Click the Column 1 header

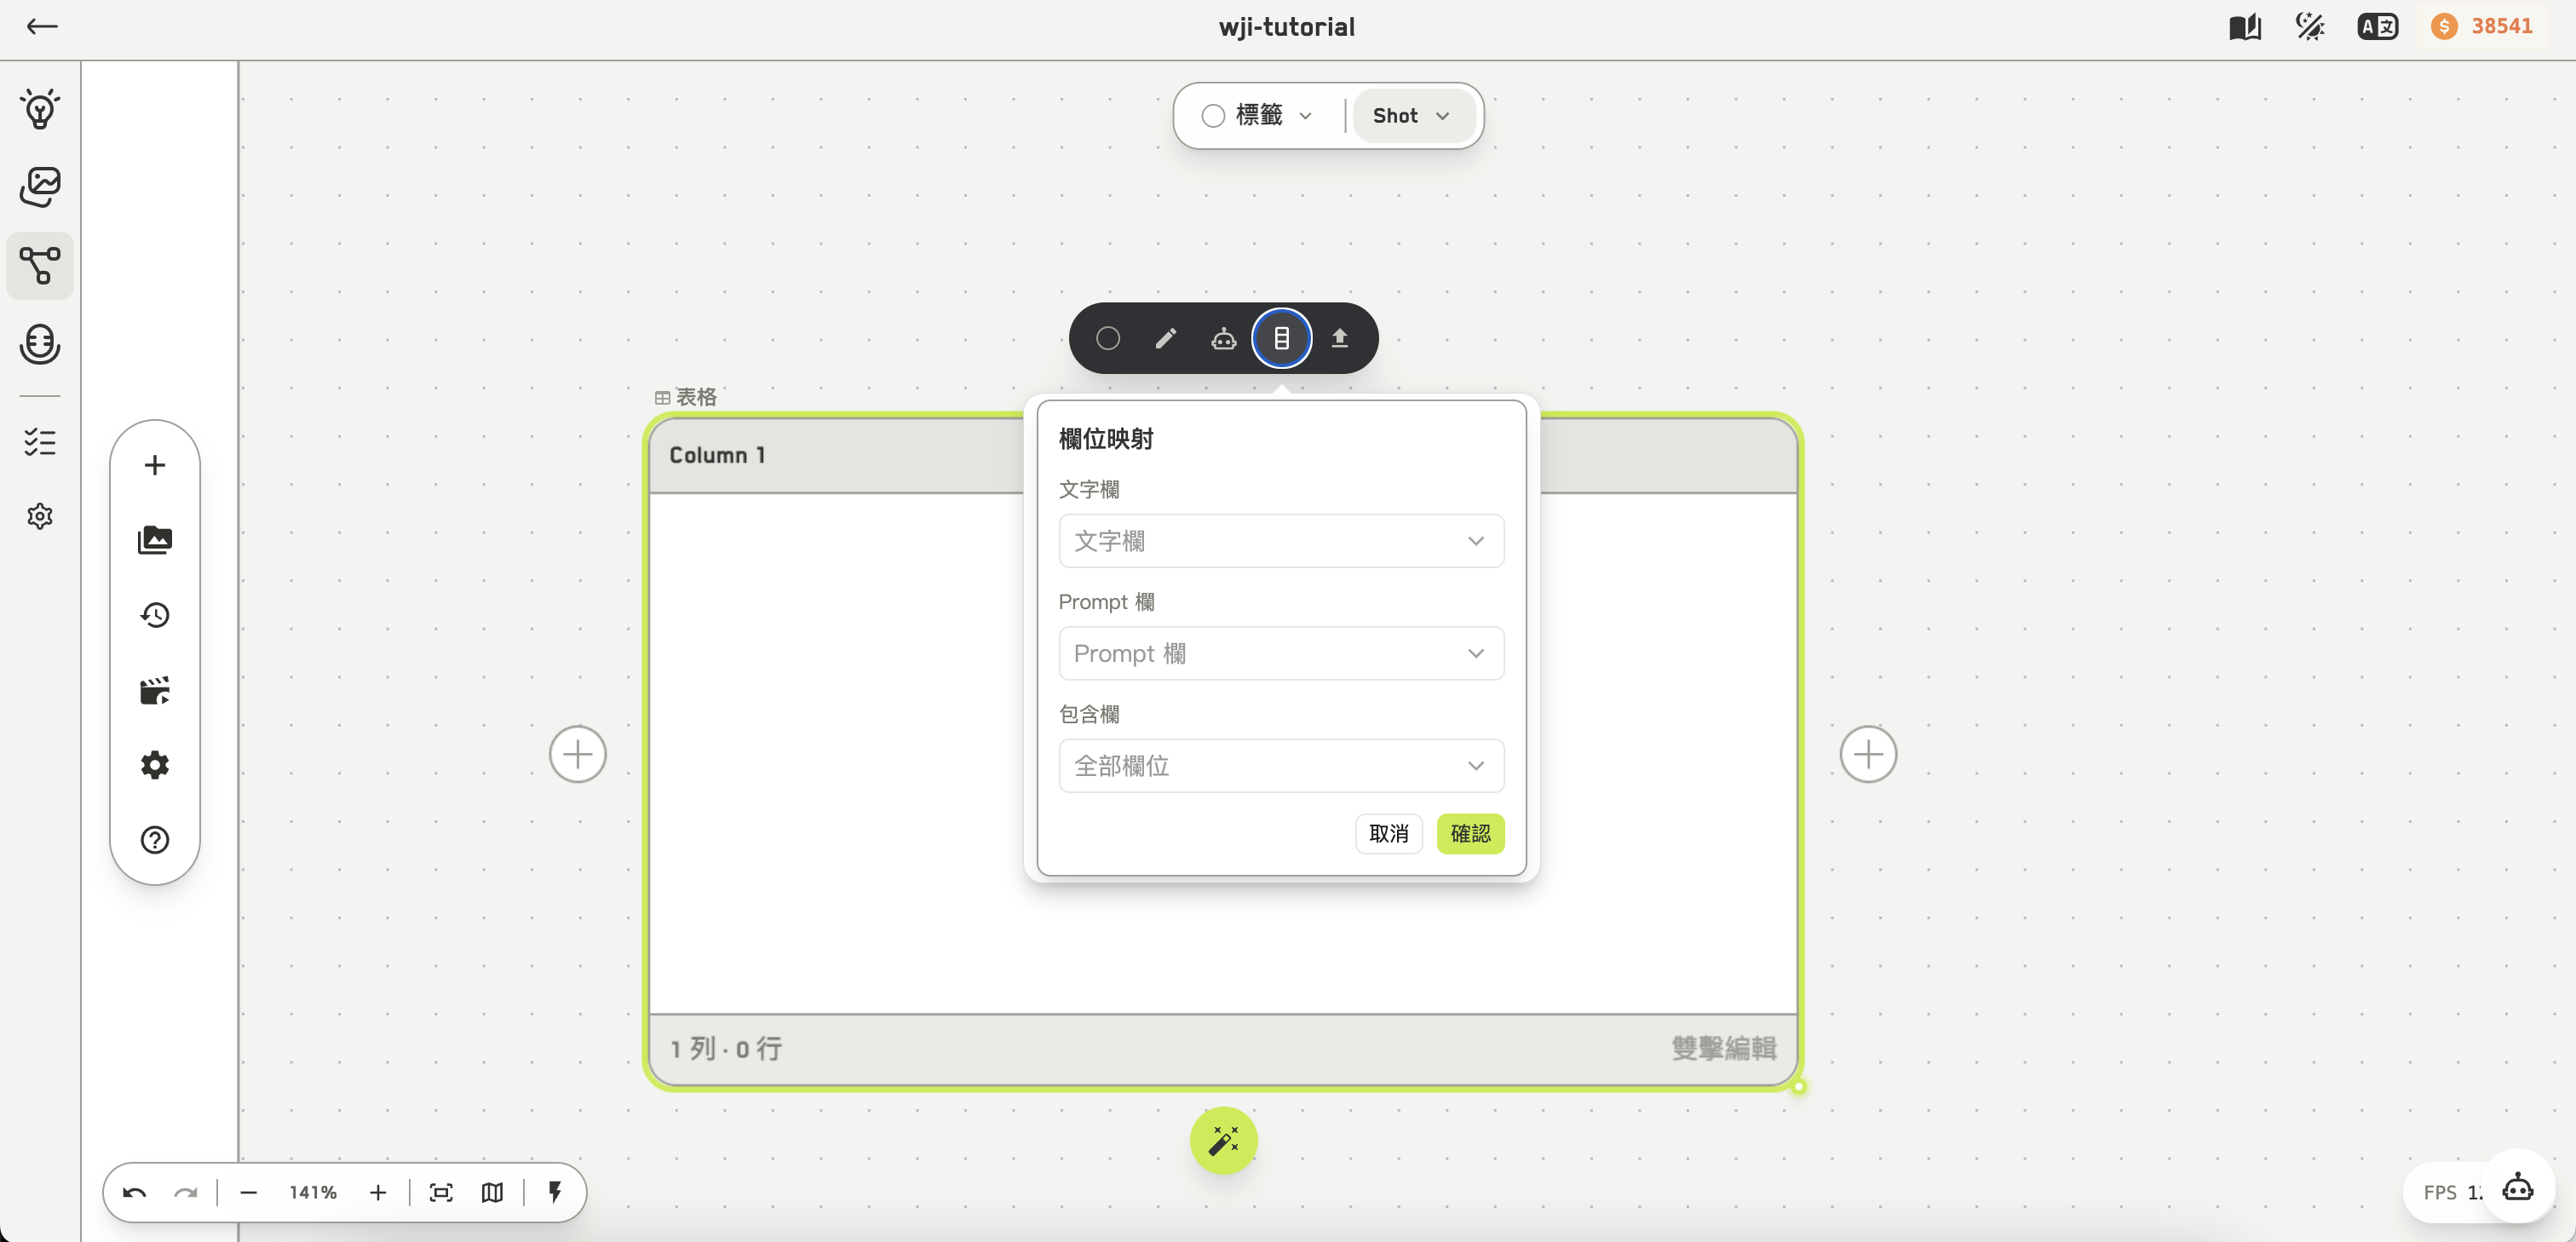[x=717, y=455]
